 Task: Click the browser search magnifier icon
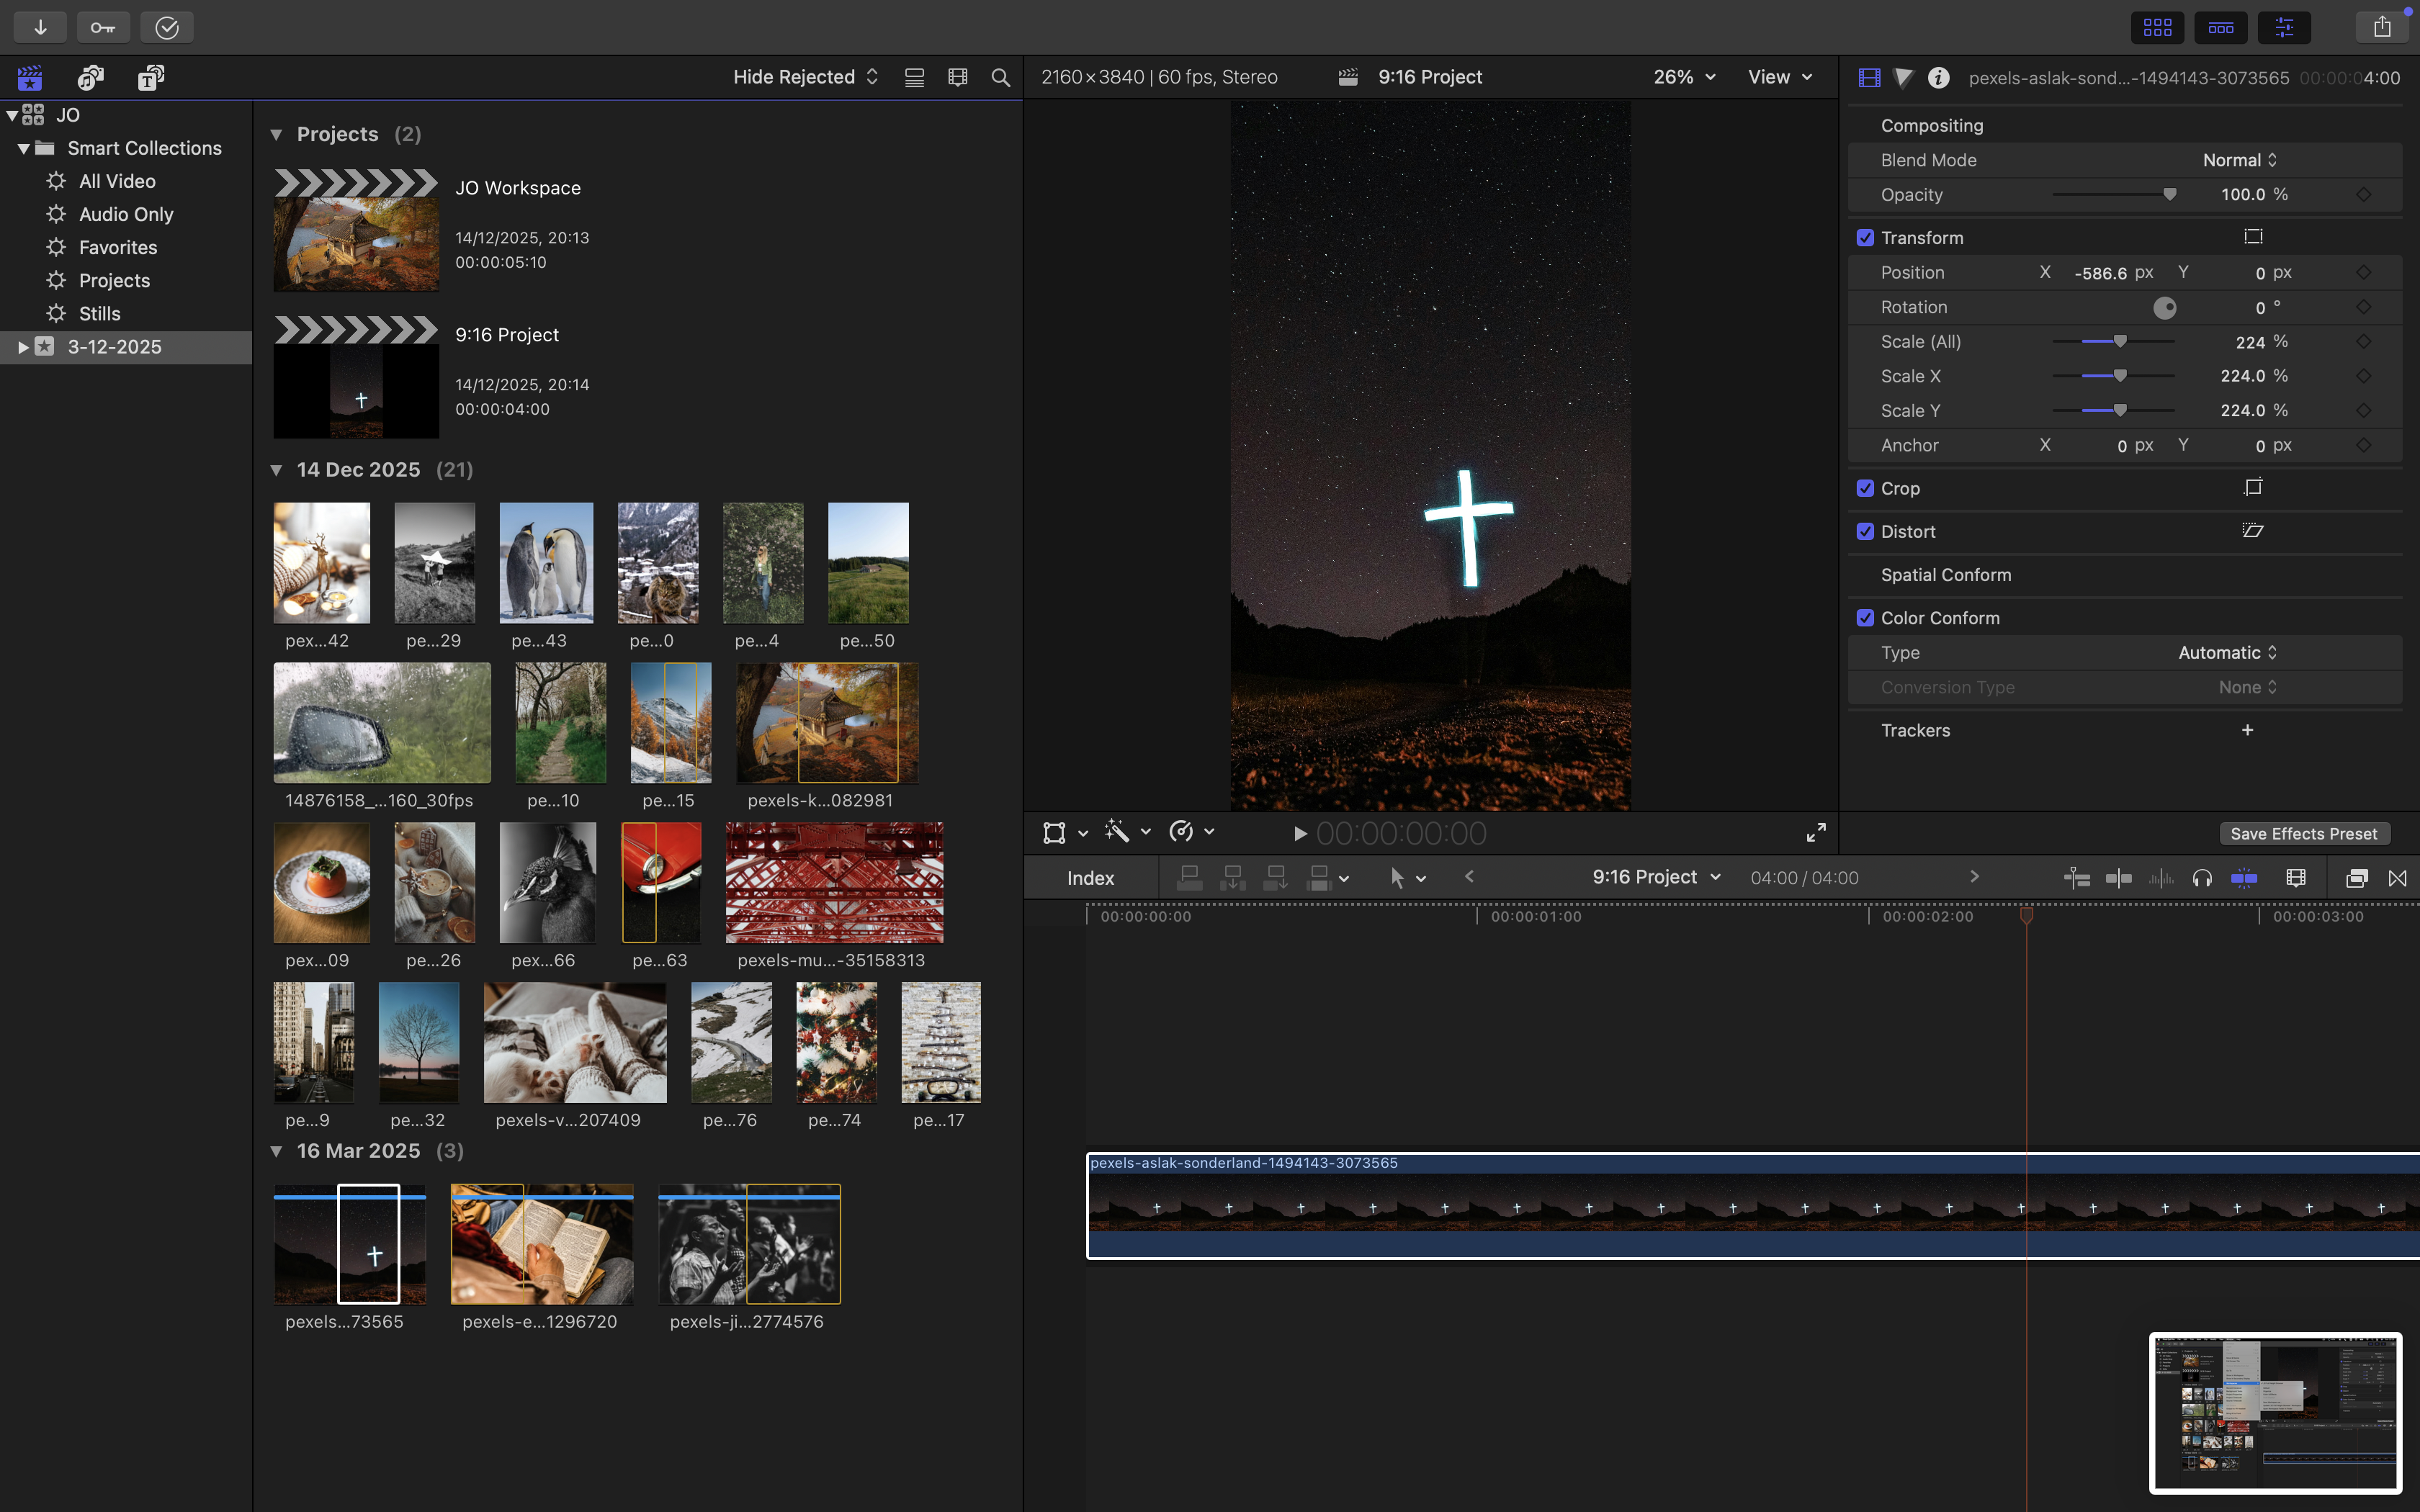point(1000,77)
